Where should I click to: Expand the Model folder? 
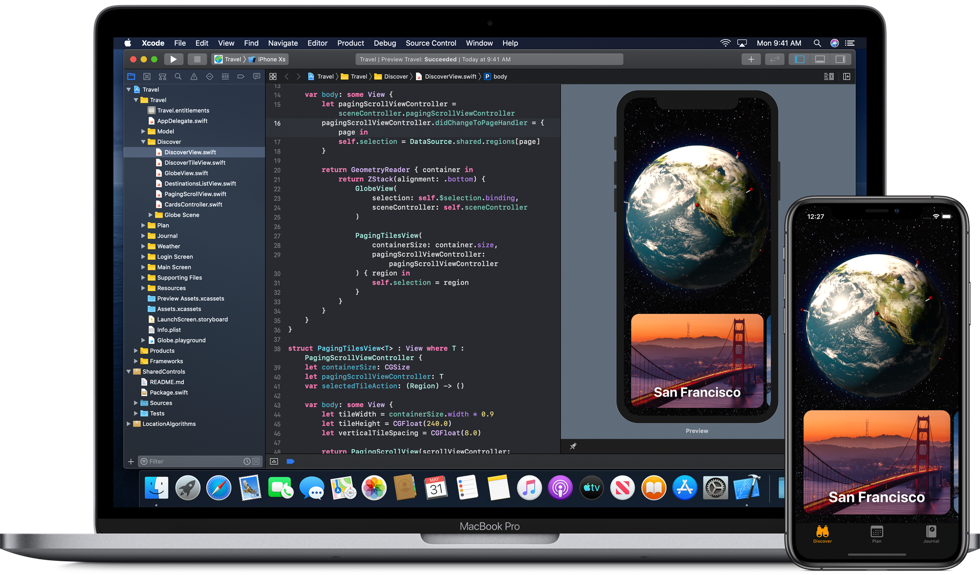click(x=143, y=131)
